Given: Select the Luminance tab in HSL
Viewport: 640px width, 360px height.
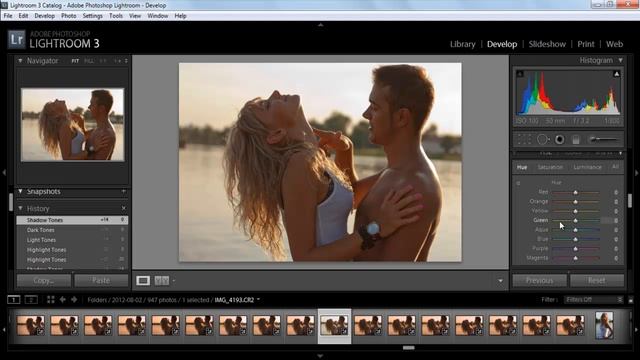Looking at the screenshot, I should (x=587, y=167).
